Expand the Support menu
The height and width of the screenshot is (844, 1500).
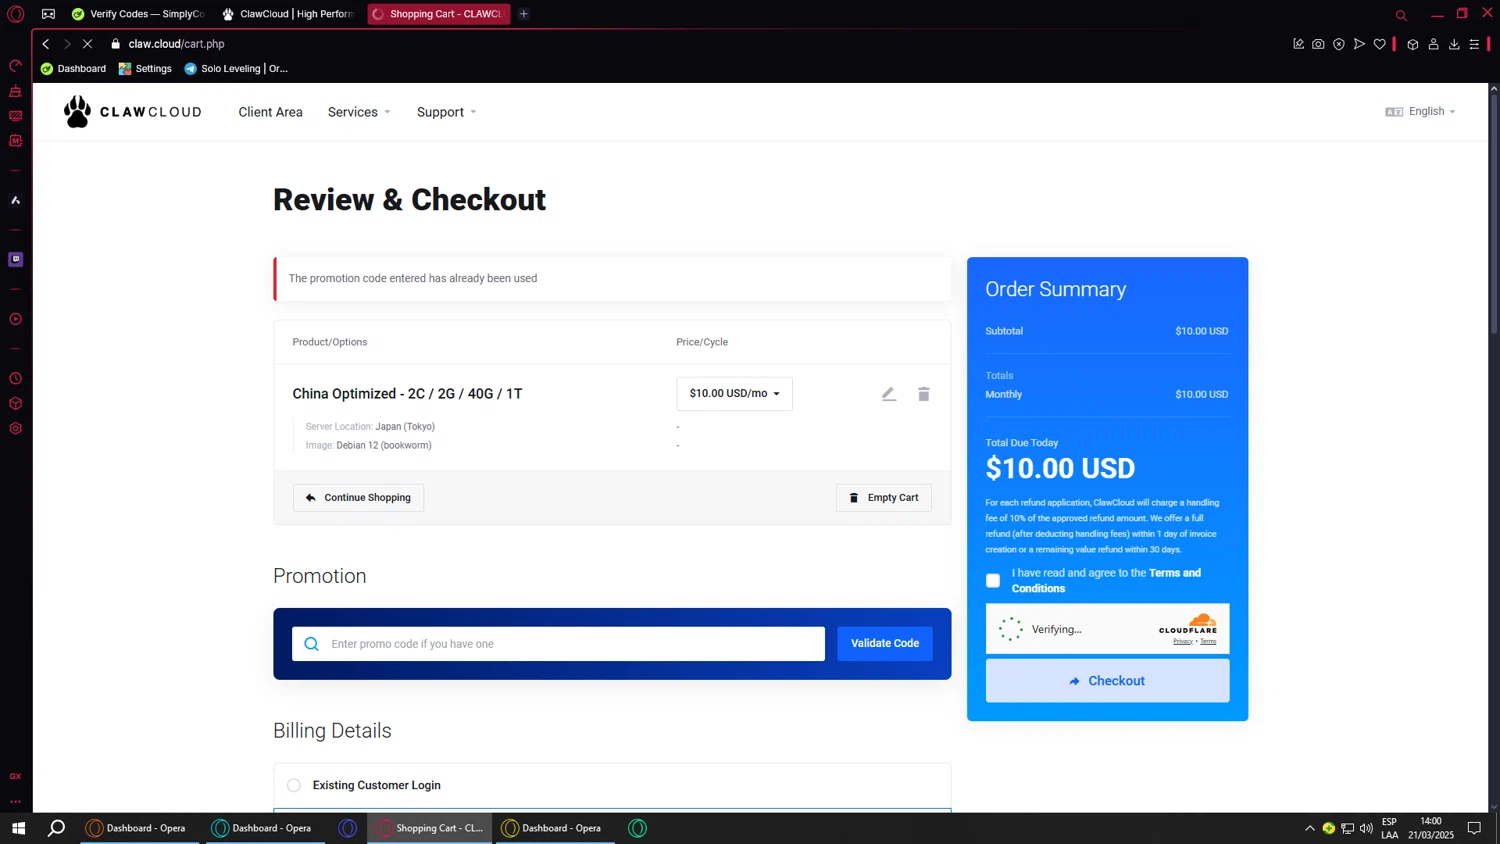[446, 112]
